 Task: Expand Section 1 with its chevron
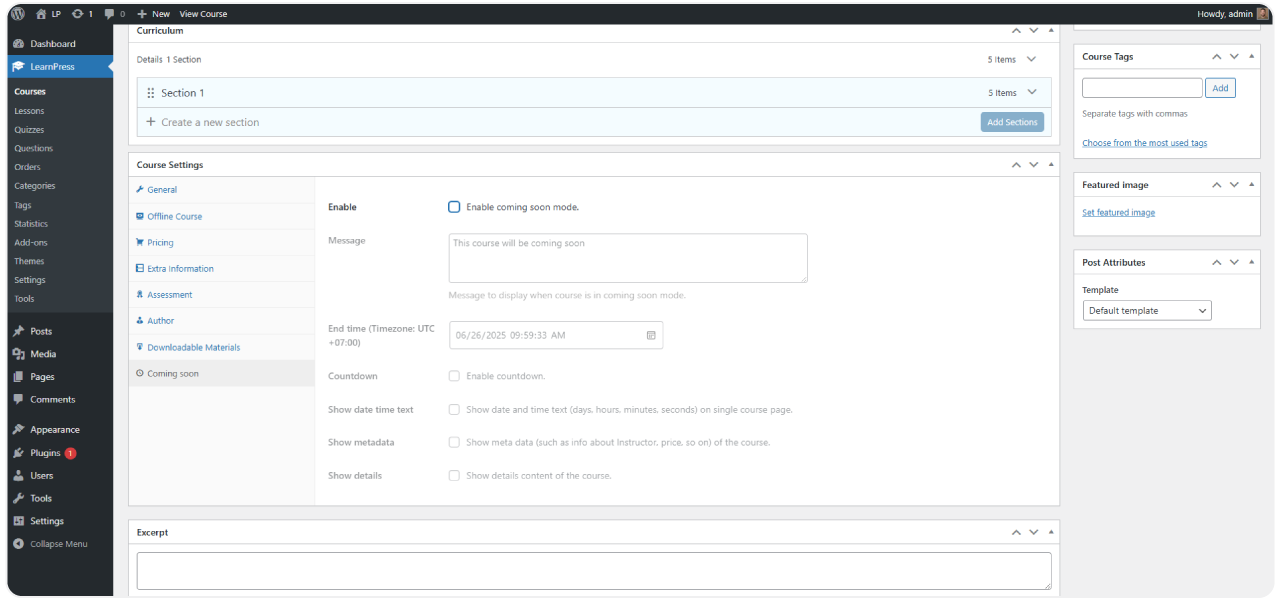pyautogui.click(x=1032, y=93)
